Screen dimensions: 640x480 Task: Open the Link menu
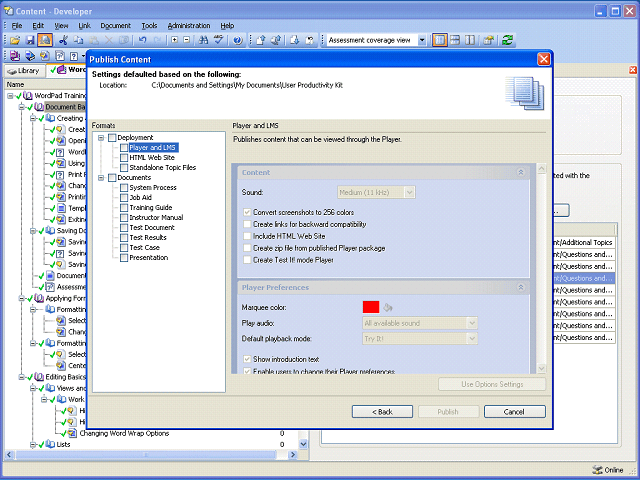coord(84,26)
